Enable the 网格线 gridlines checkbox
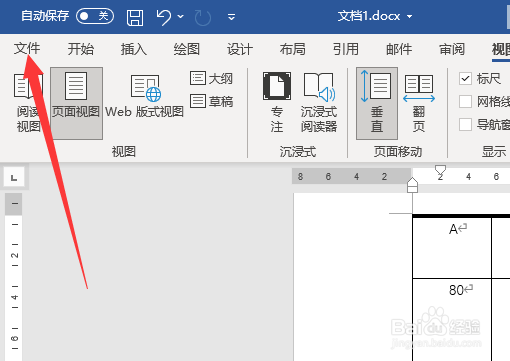Image resolution: width=510 pixels, height=361 pixels. pos(465,101)
